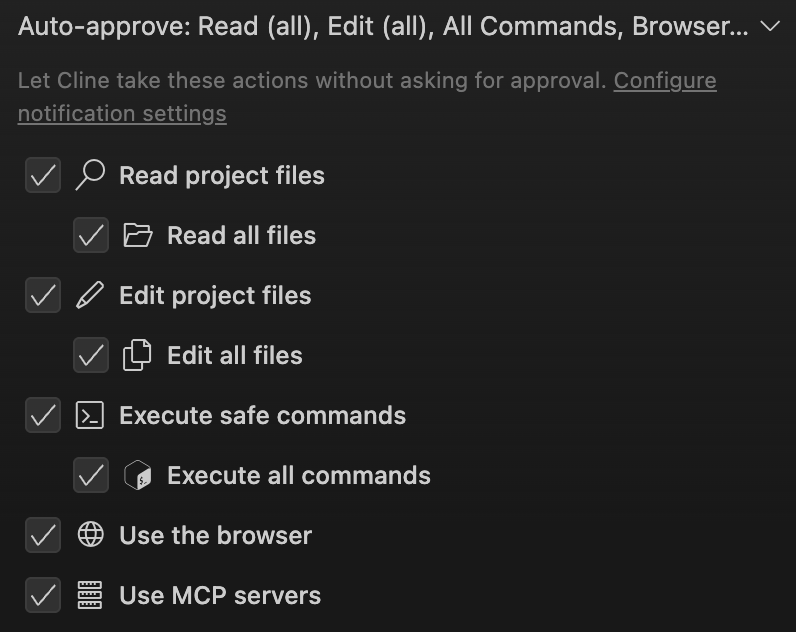Toggle the Use MCP servers checkbox

[x=43, y=596]
